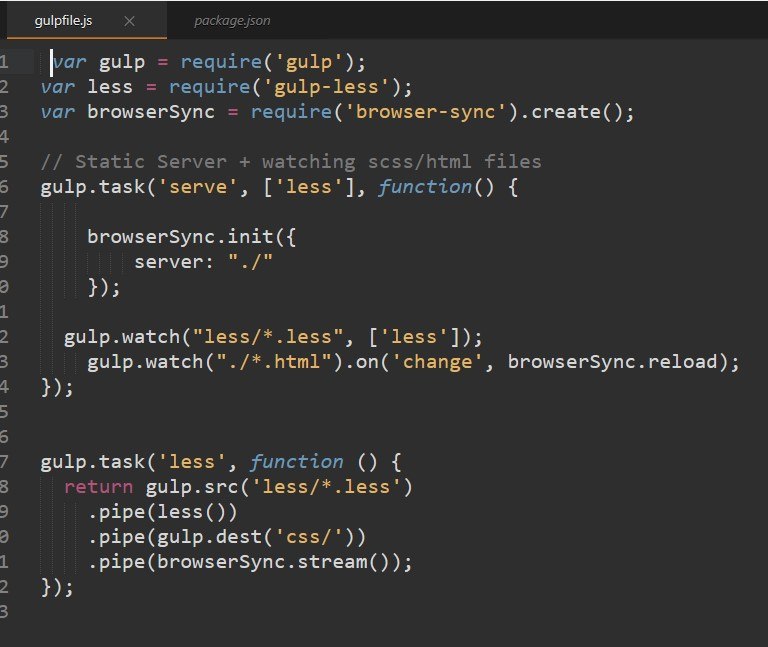Click the 'serve' task name string

tap(198, 187)
